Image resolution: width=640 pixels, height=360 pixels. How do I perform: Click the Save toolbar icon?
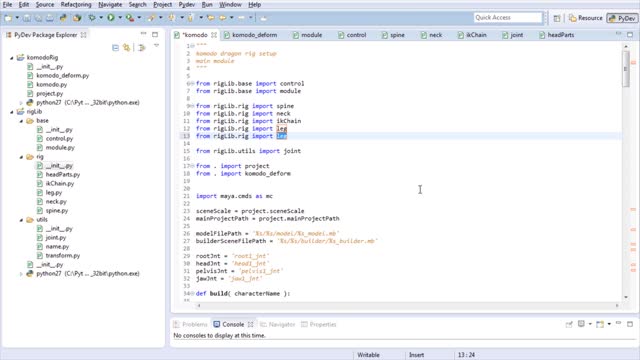[27, 18]
